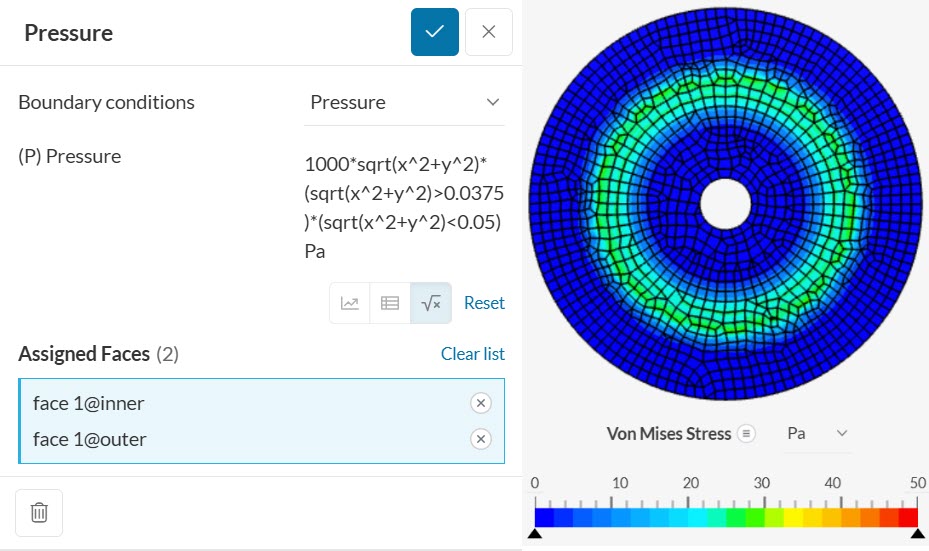Viewport: 929px width, 551px height.
Task: Click the Clear list link
Action: point(472,354)
